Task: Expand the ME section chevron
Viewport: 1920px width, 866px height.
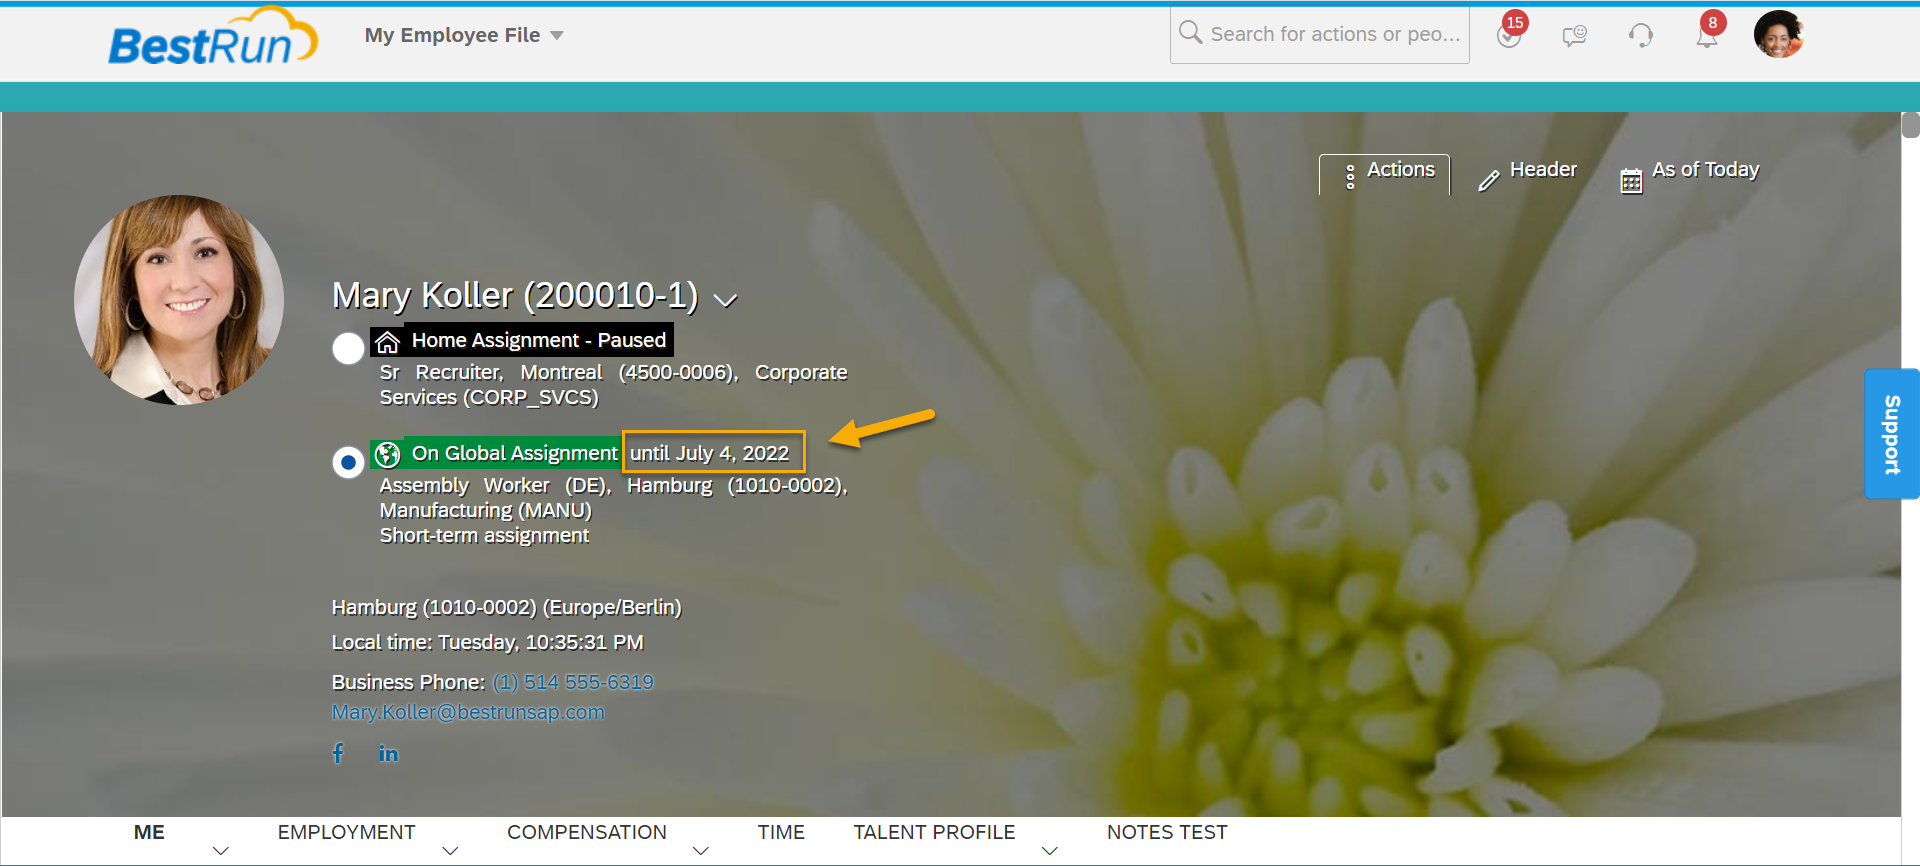Action: pos(221,851)
